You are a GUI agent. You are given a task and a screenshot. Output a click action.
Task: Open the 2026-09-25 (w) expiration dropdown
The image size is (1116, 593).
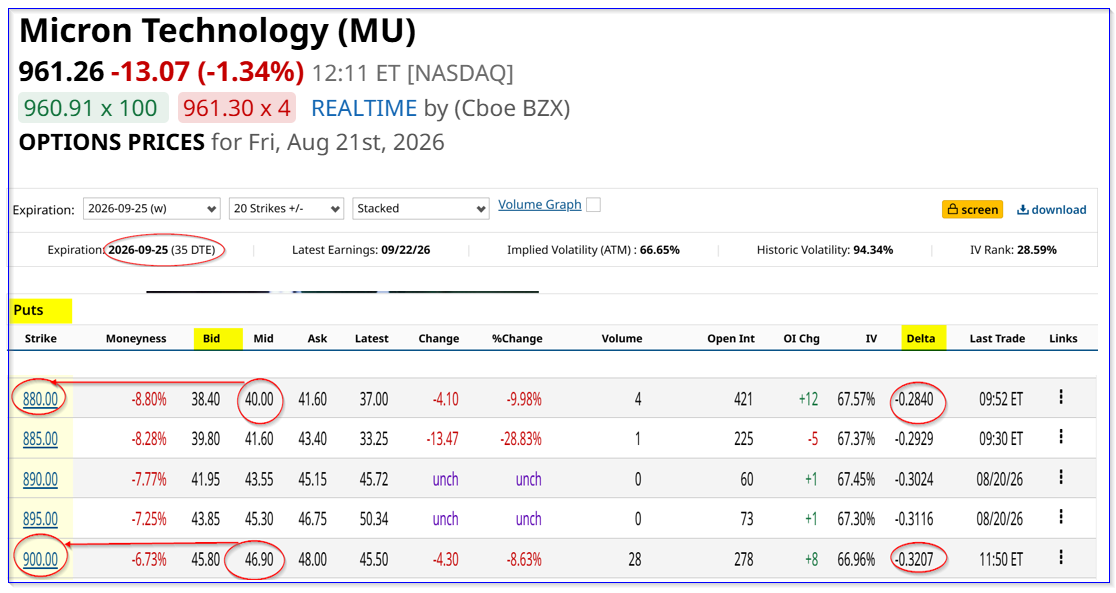click(x=152, y=209)
